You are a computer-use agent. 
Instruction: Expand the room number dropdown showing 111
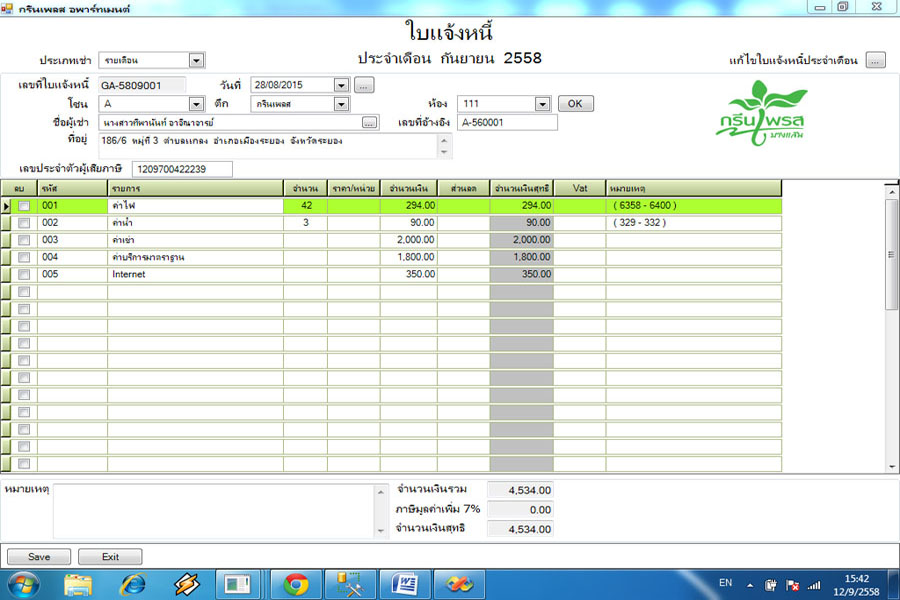pos(542,104)
